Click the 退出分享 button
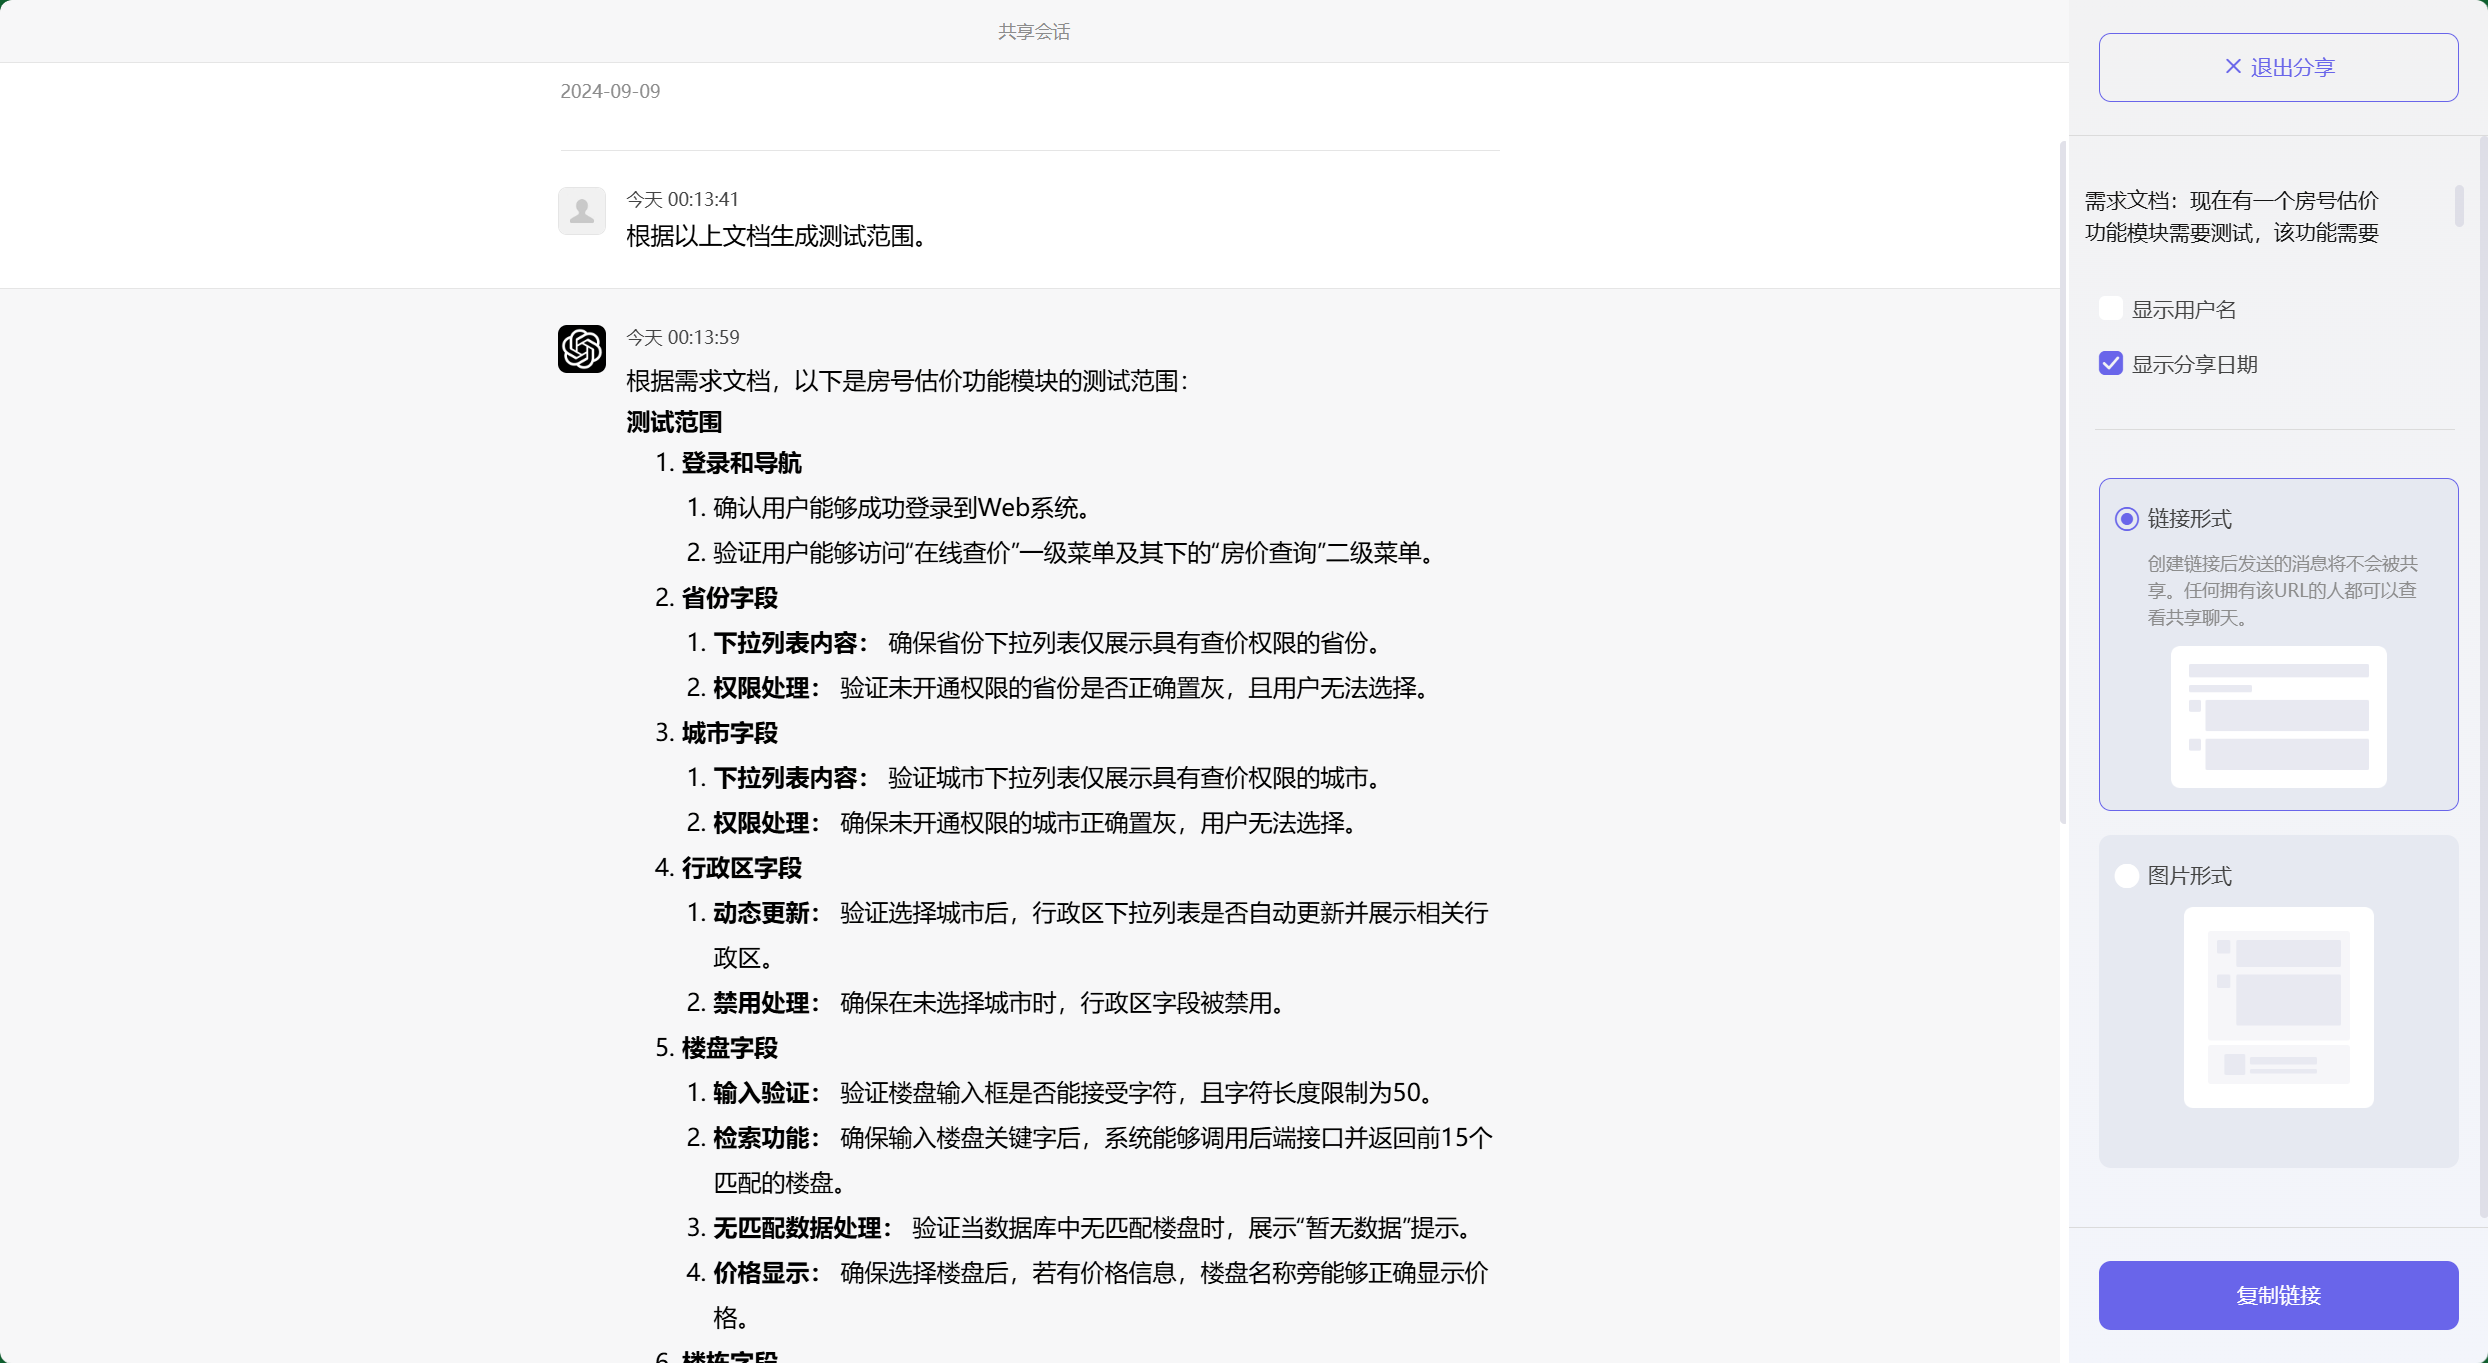 click(2278, 66)
